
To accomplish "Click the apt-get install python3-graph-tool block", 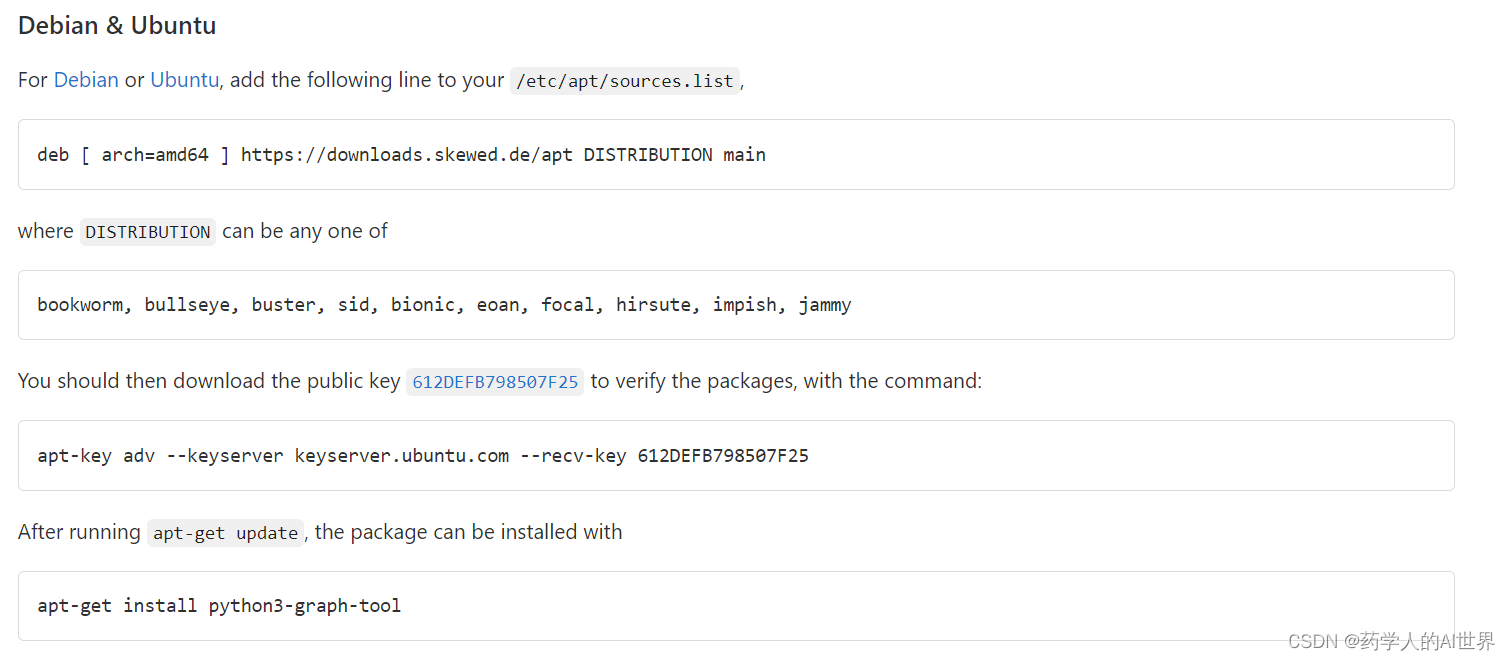I will pos(736,606).
